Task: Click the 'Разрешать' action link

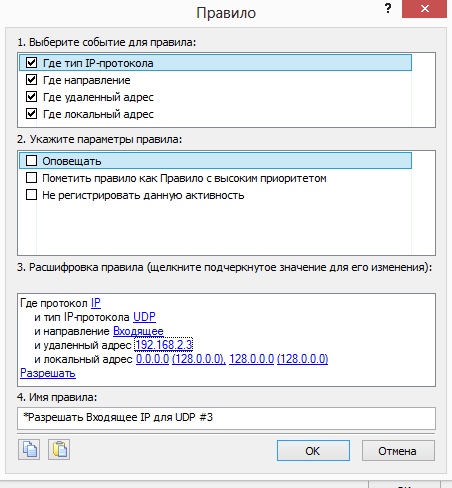Action: pos(48,373)
